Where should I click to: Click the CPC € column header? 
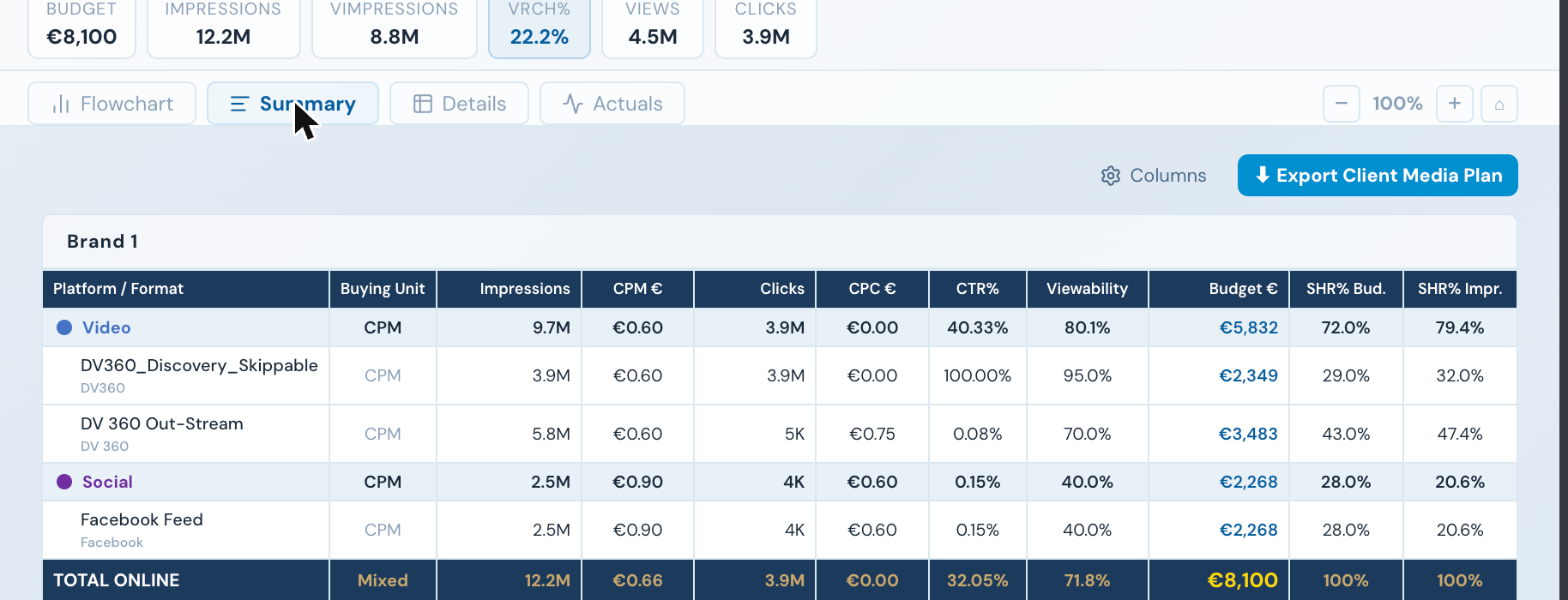(x=872, y=289)
